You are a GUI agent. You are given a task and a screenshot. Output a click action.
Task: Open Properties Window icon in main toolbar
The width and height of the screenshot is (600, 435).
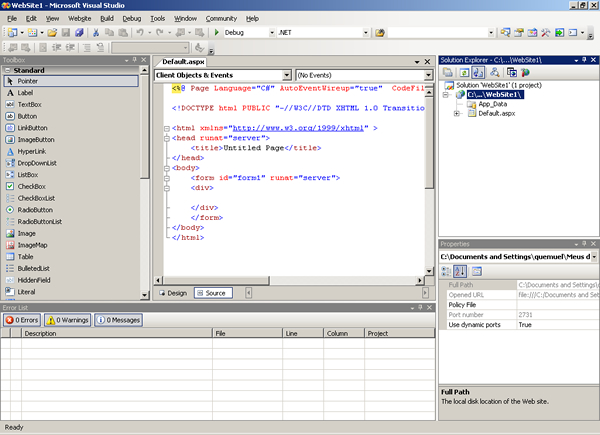click(x=519, y=33)
